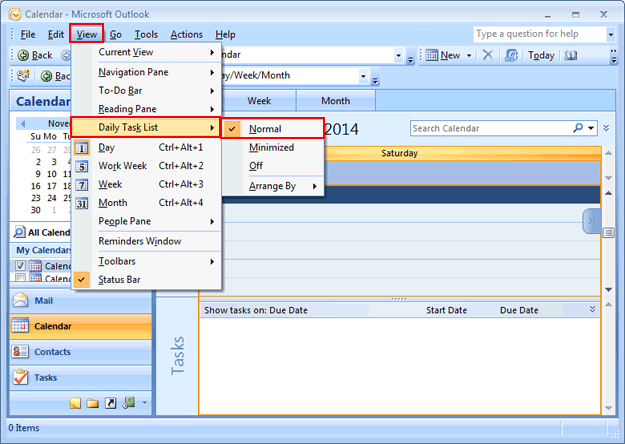Open the Day/Week/Month view dropdown
Screen dimensions: 625x444
363,76
